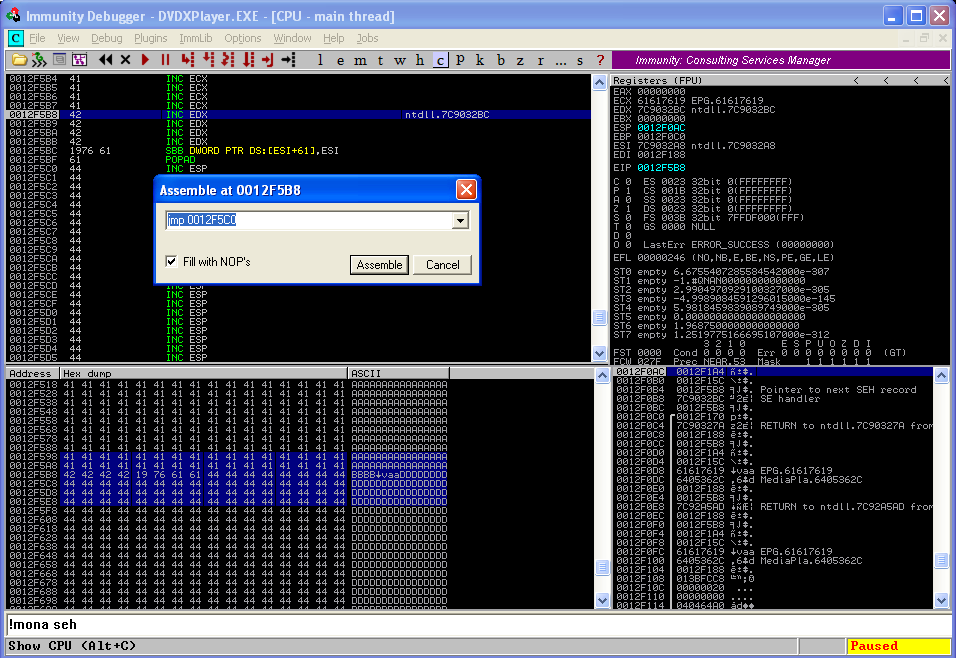Click the red Run program play icon
This screenshot has width=956, height=658.
coord(145,60)
